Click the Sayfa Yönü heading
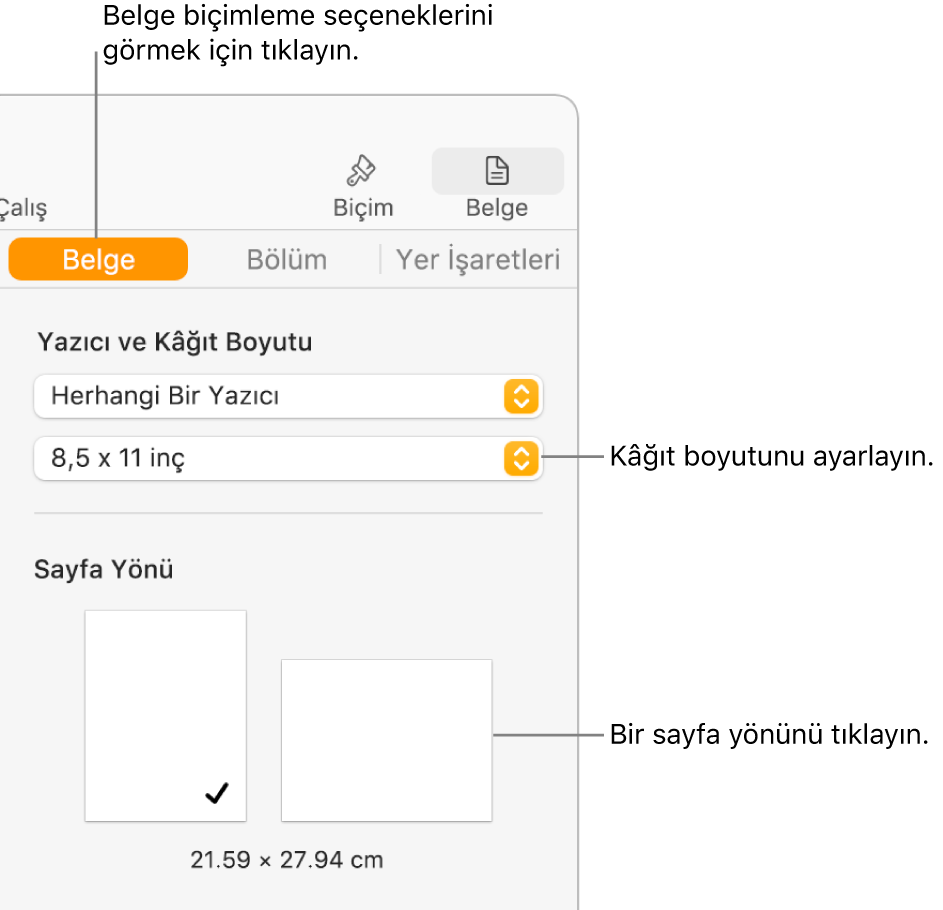 click(103, 569)
